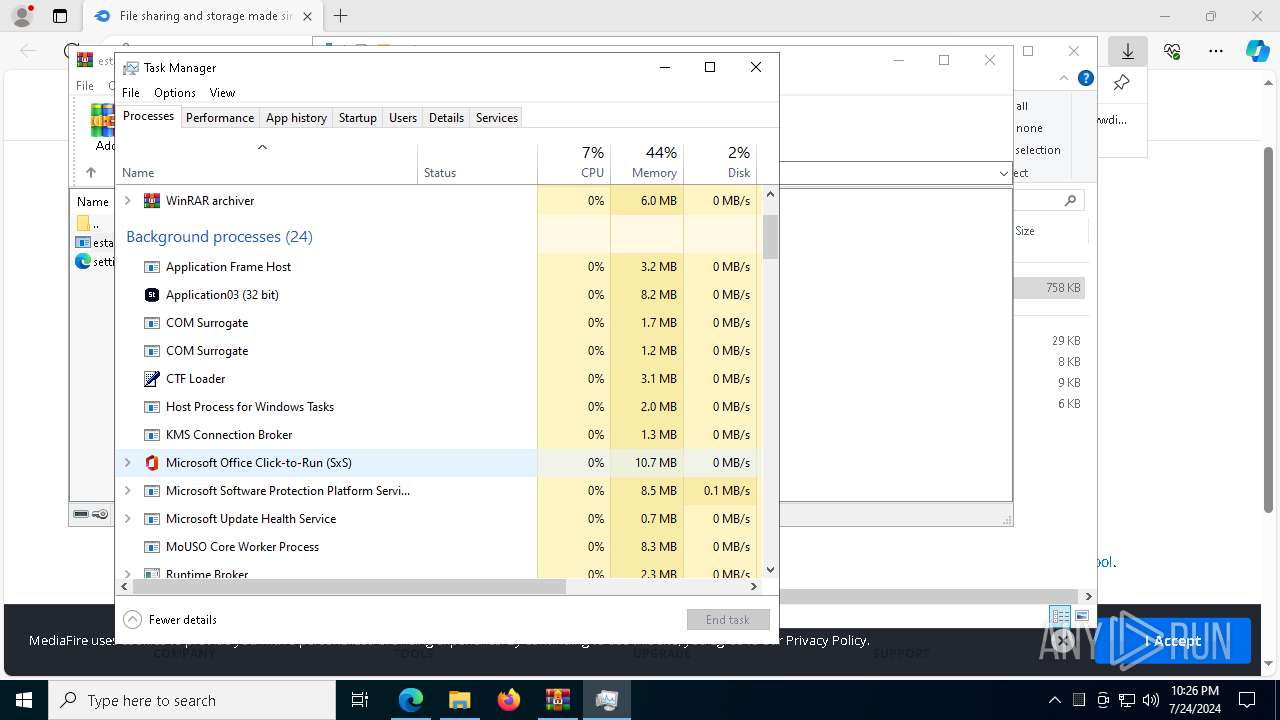Image resolution: width=1280 pixels, height=720 pixels.
Task: Switch to details view icon in Explorer
Action: pos(1060,616)
